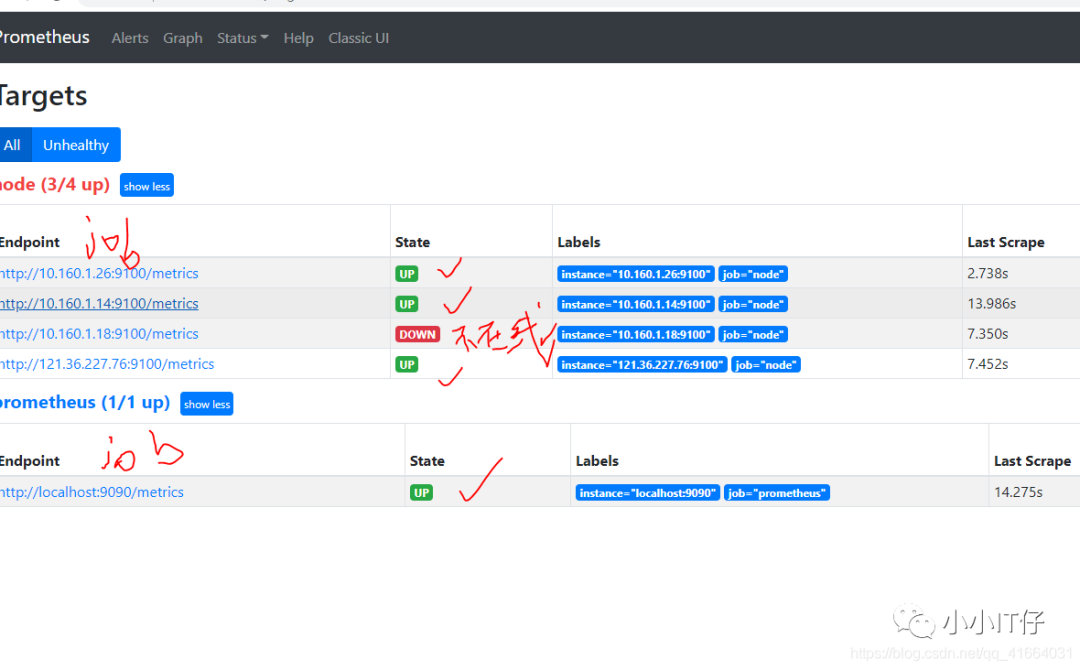Switch to Classic UI

(358, 38)
